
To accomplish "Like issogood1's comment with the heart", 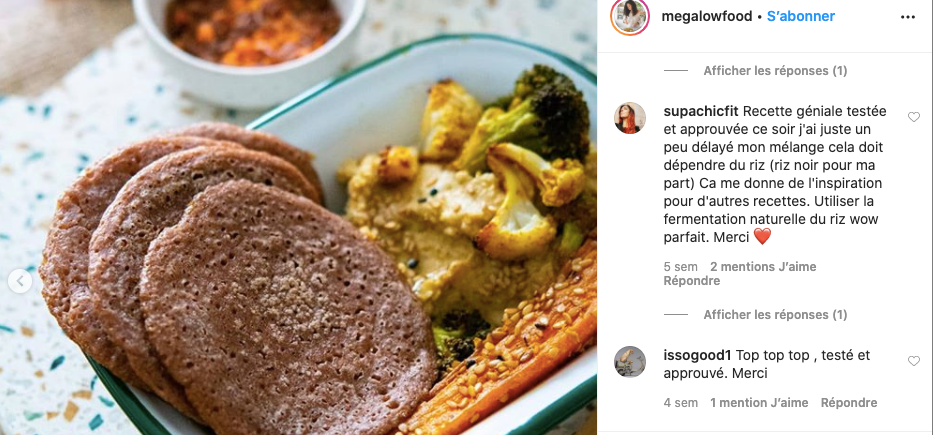I will pyautogui.click(x=913, y=361).
